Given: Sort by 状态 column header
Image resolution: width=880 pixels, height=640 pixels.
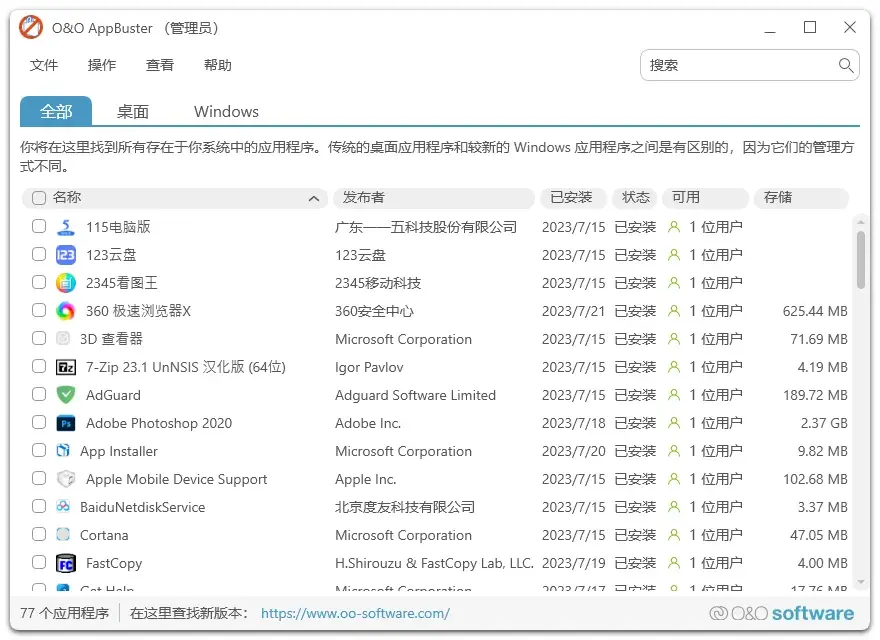Looking at the screenshot, I should click(635, 198).
